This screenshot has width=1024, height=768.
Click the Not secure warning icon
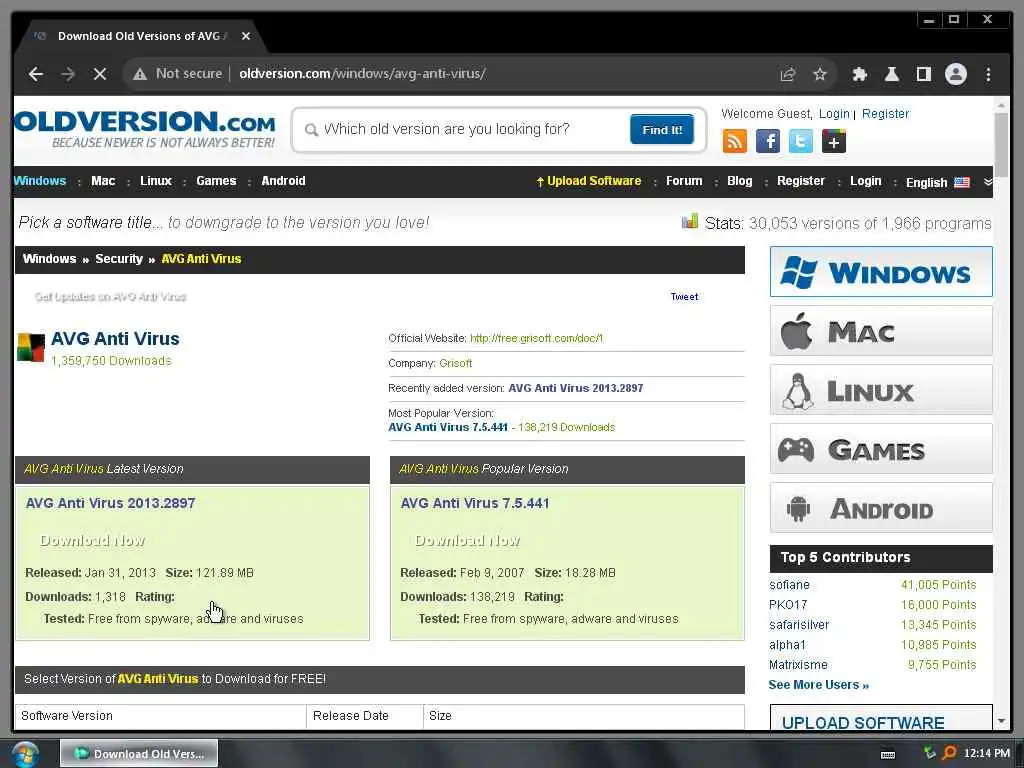[x=140, y=74]
